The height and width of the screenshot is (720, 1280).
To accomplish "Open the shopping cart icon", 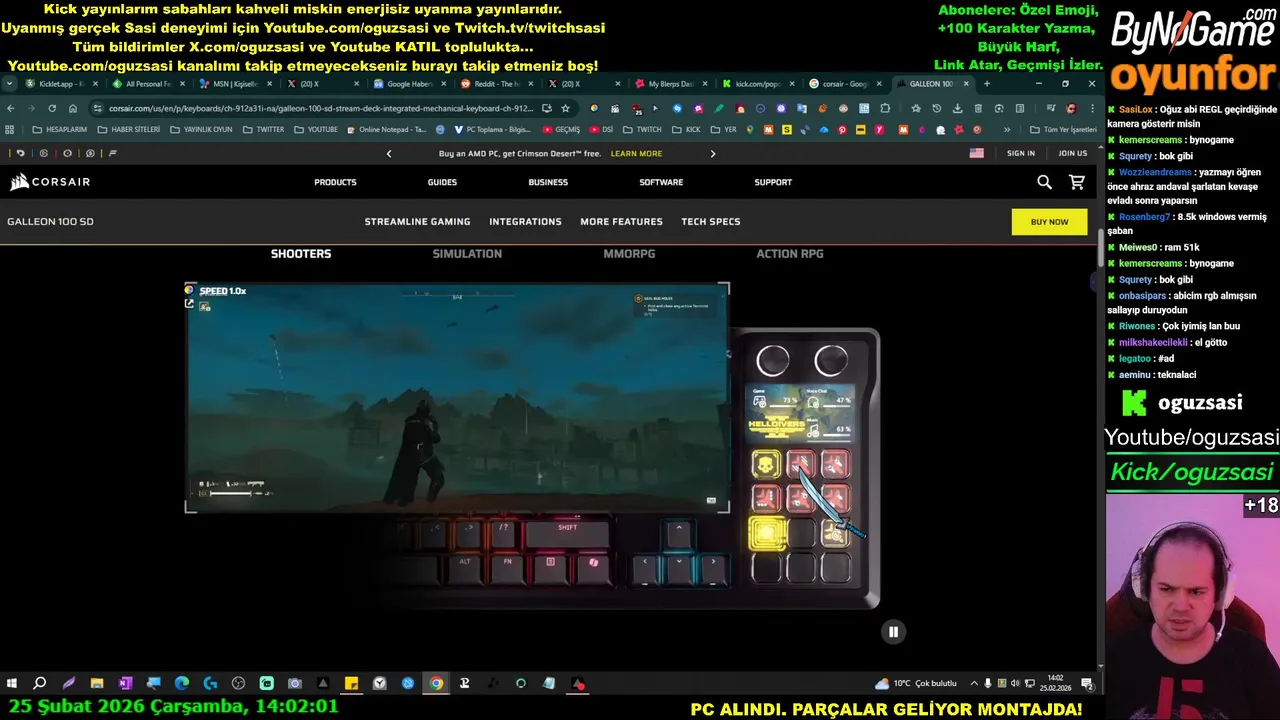I will click(1077, 182).
